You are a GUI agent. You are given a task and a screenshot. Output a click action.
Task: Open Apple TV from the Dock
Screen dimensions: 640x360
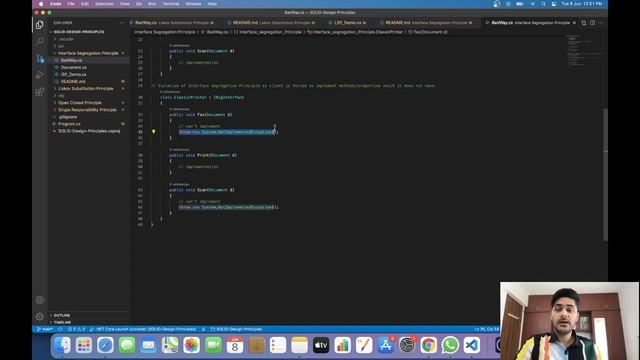[x=321, y=345]
